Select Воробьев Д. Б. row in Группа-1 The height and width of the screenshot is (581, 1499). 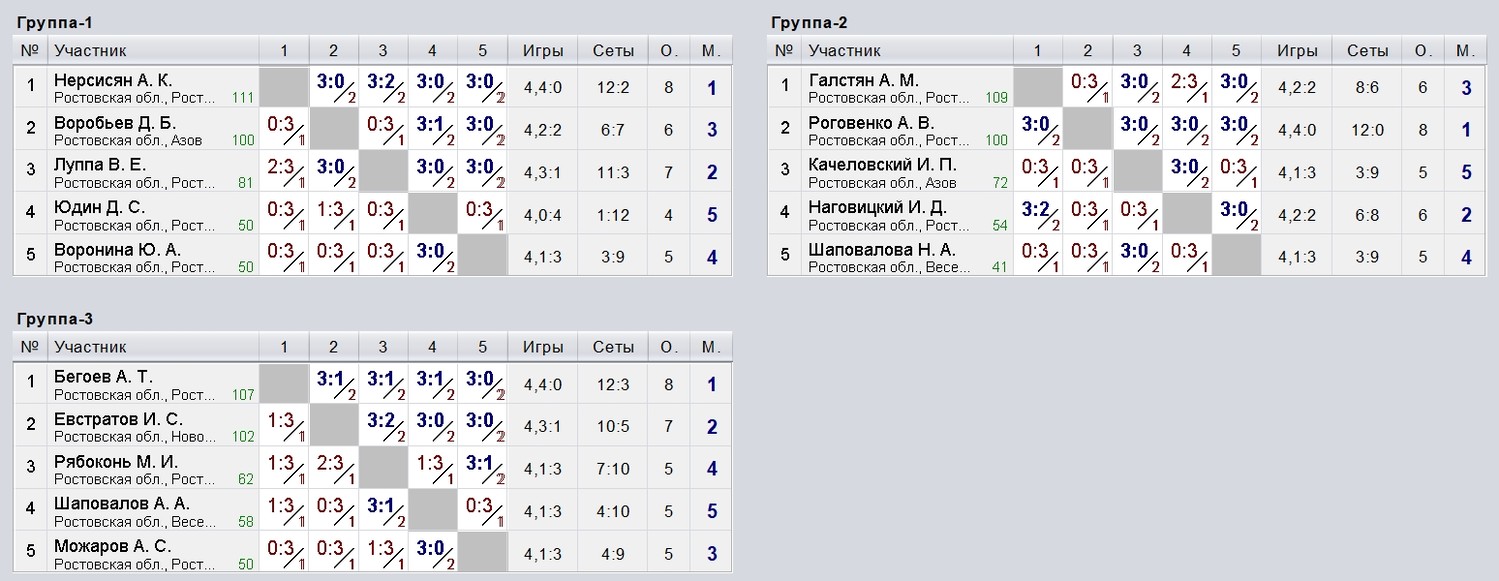(x=373, y=129)
